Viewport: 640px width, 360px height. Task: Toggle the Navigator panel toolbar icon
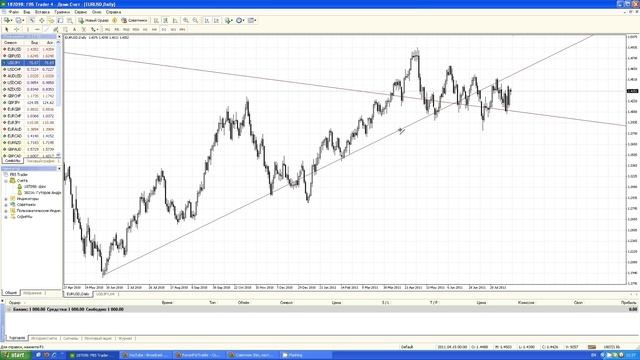51,20
